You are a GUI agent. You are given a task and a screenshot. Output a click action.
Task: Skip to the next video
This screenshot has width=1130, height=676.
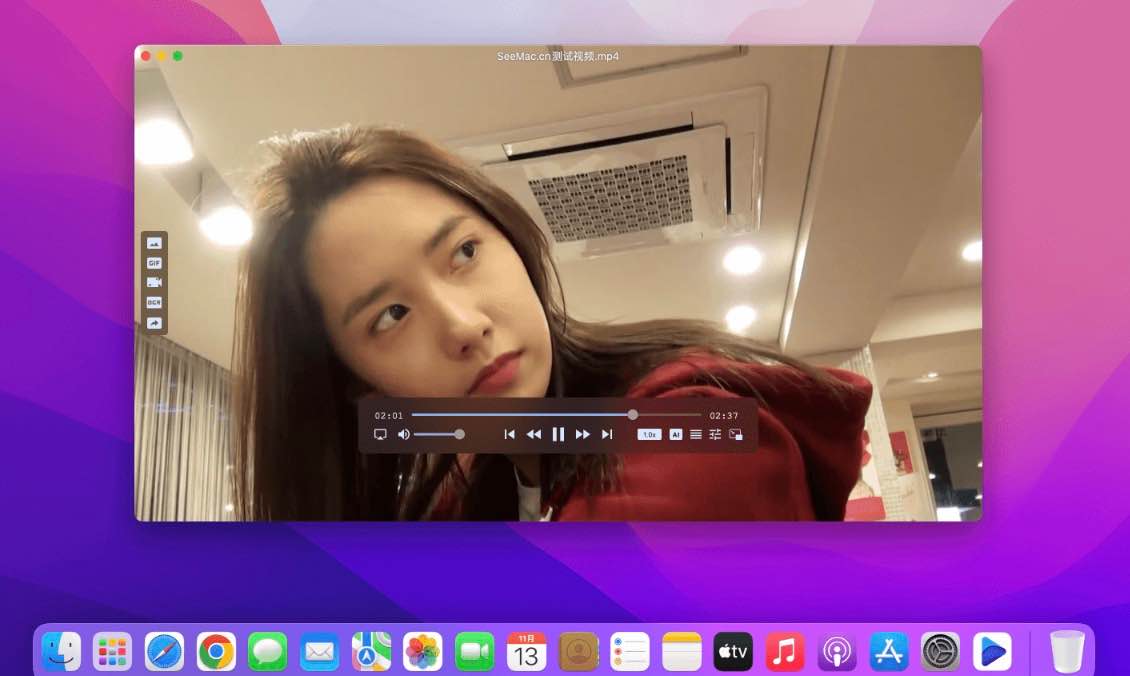coord(608,435)
